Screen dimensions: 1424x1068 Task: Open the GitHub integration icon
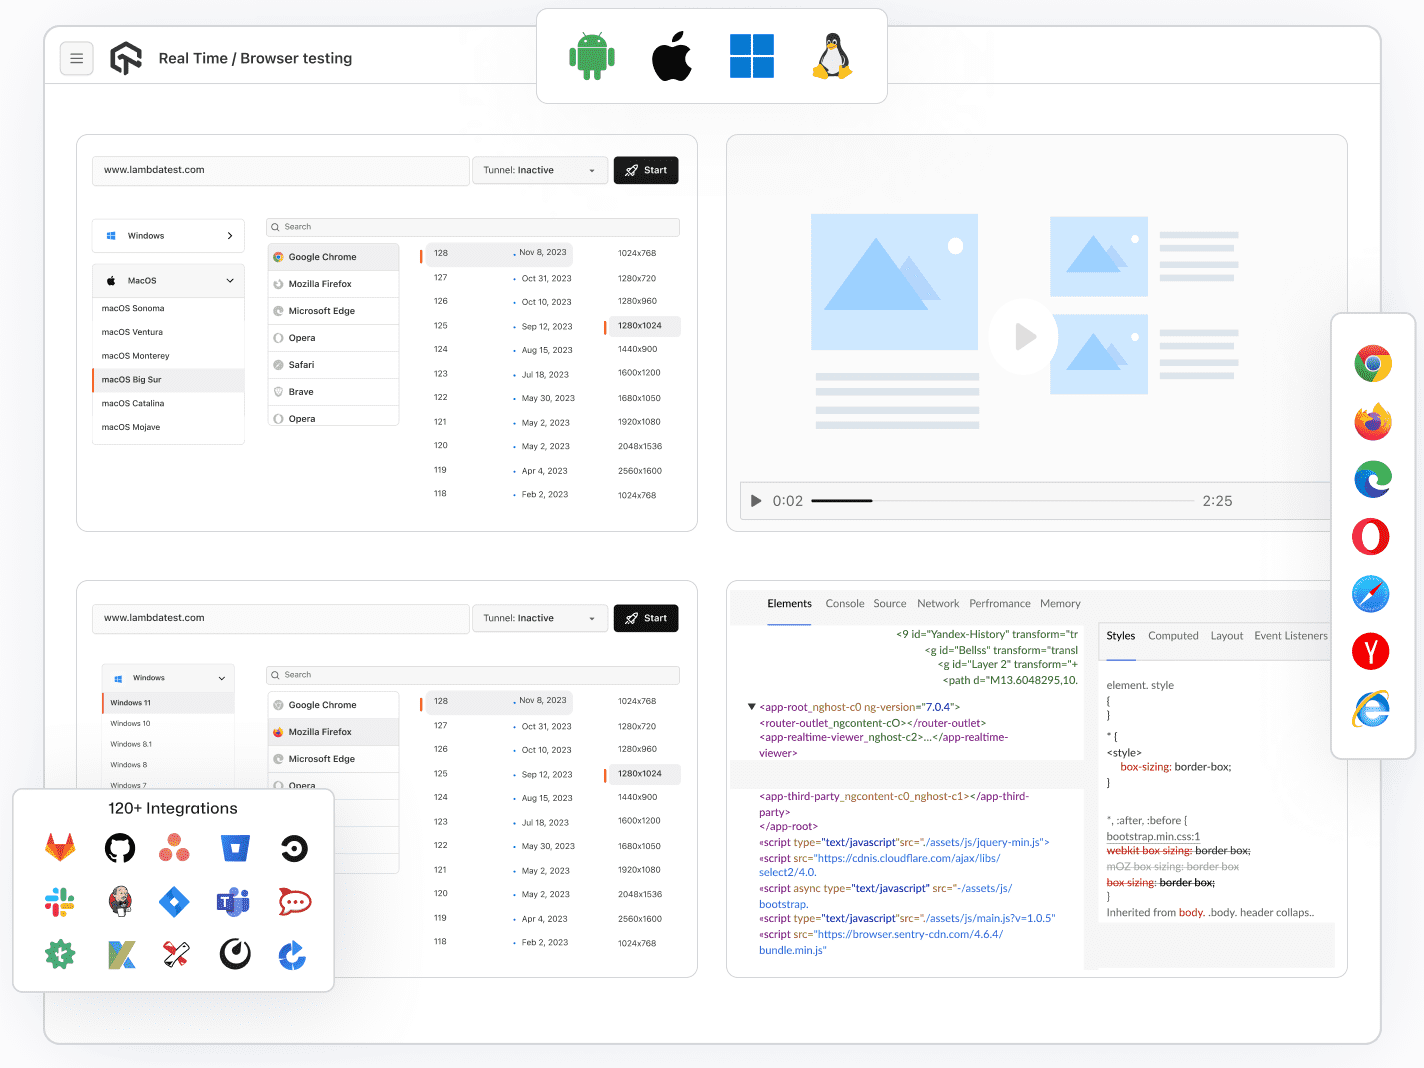pos(120,849)
